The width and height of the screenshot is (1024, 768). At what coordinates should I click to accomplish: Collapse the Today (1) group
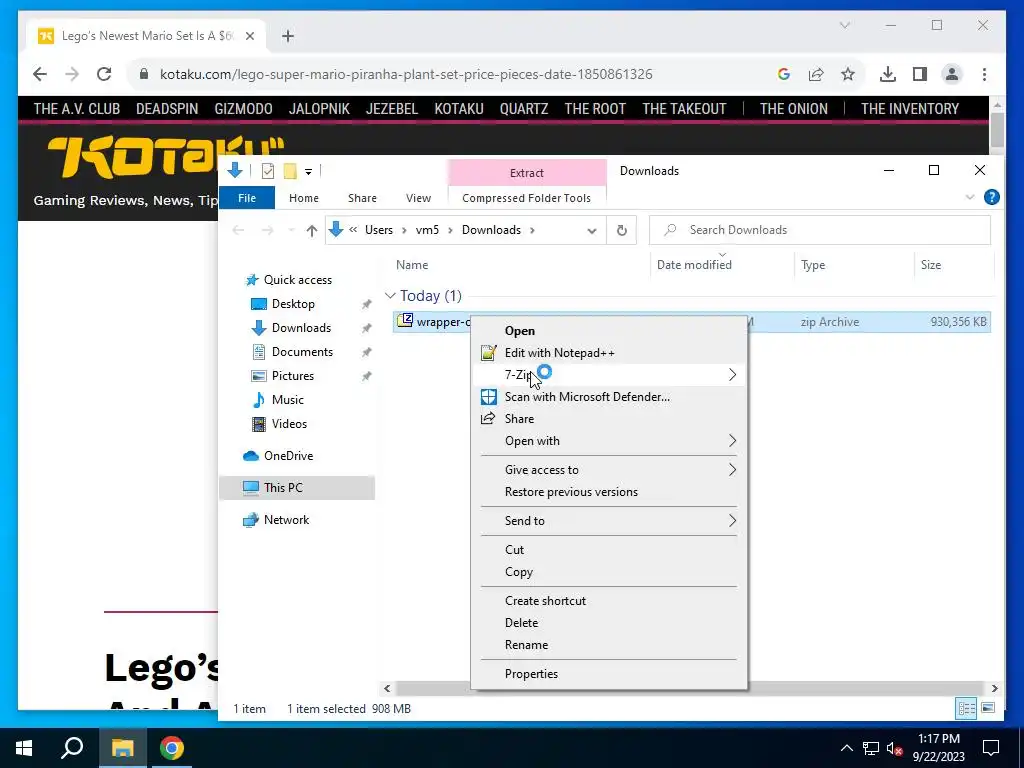pyautogui.click(x=390, y=296)
